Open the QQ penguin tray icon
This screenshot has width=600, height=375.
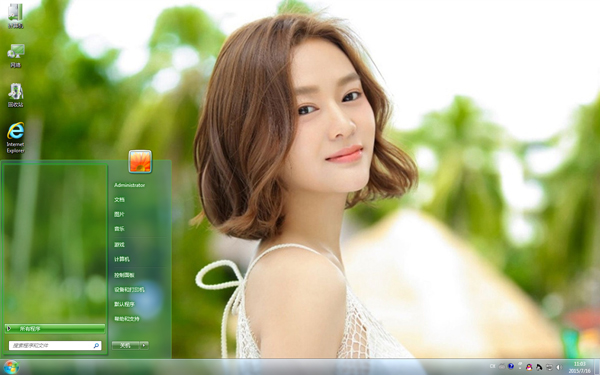pos(529,367)
